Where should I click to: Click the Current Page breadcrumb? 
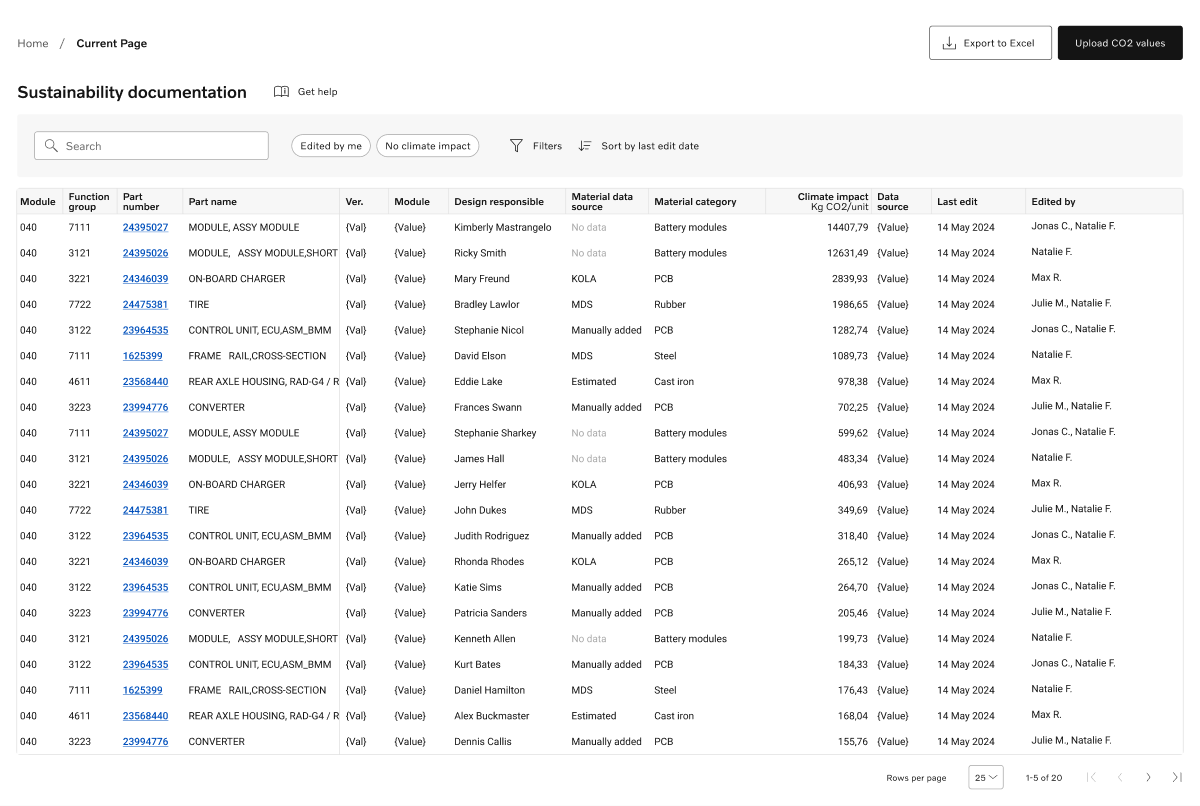112,43
